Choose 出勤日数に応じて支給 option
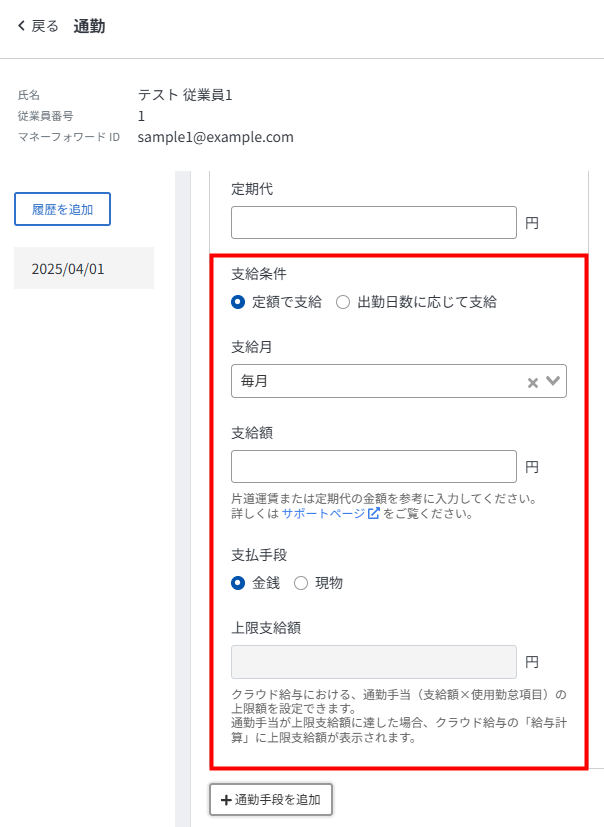 pyautogui.click(x=343, y=301)
